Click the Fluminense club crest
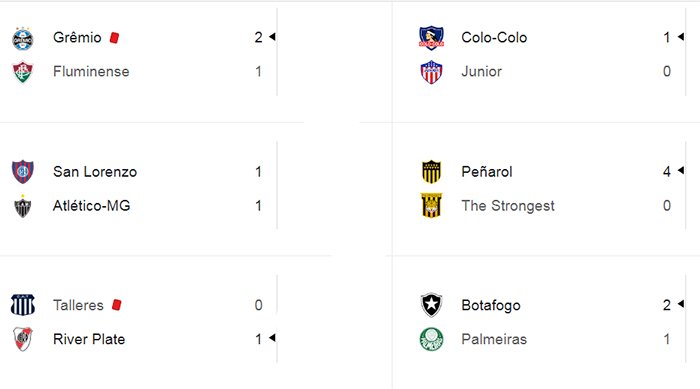700x389 pixels. [x=23, y=72]
